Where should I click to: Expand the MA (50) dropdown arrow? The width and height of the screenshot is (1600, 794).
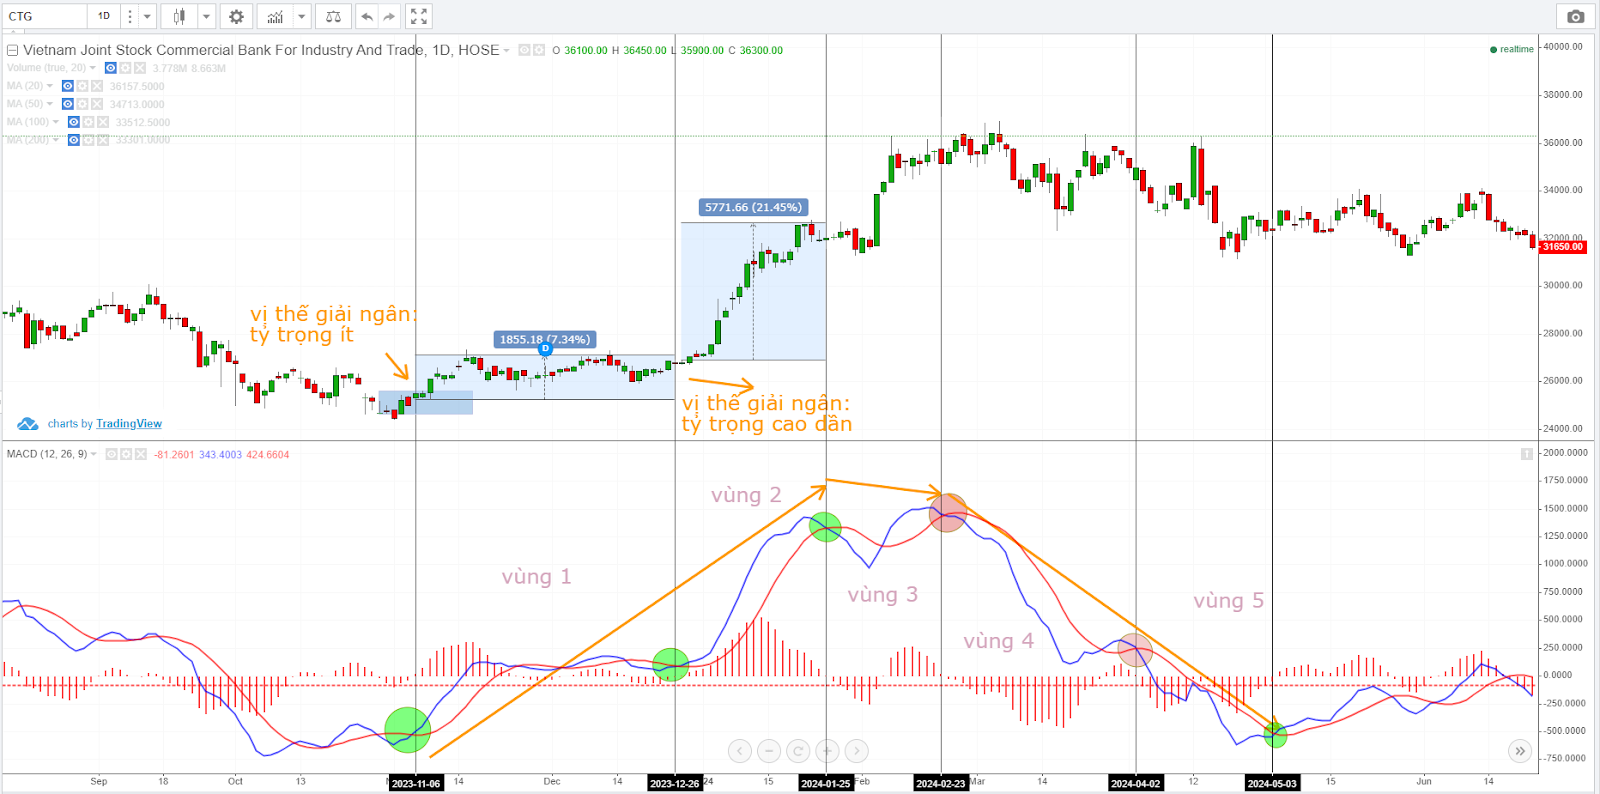tap(50, 104)
